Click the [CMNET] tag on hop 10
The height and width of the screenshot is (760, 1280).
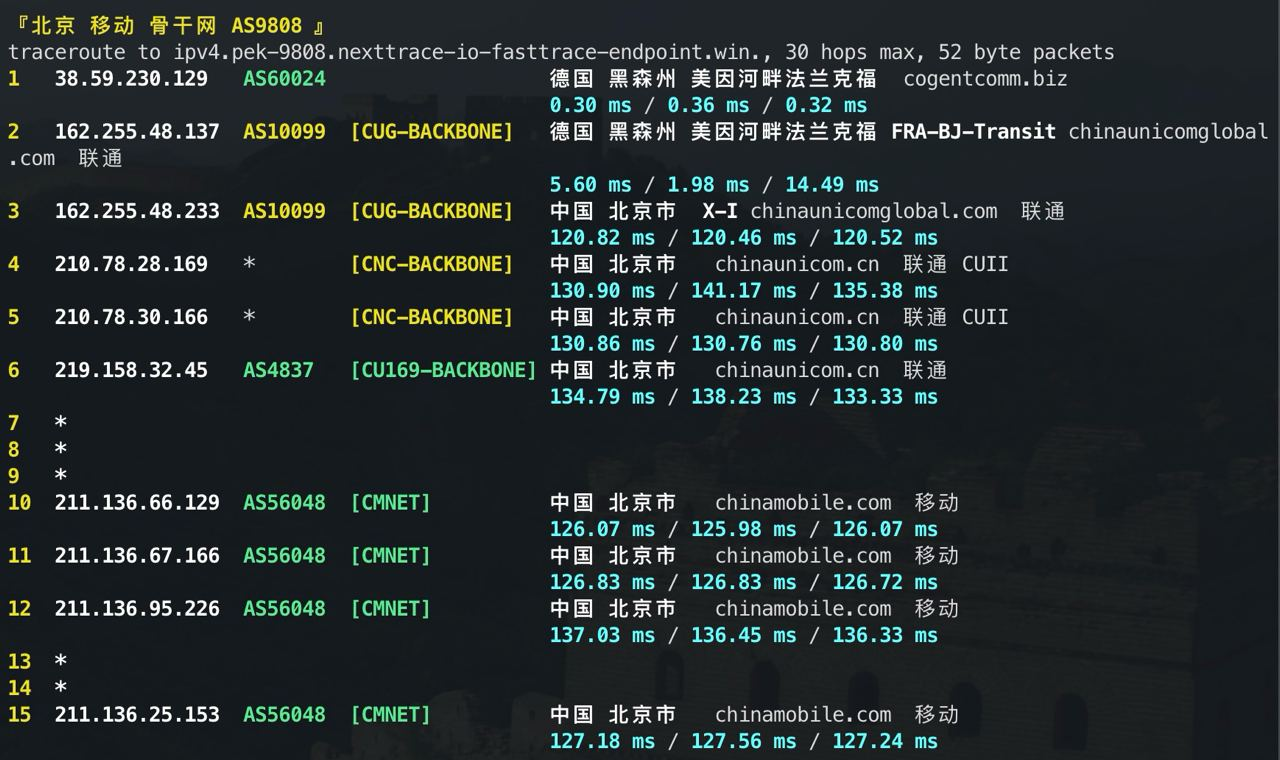click(x=390, y=502)
